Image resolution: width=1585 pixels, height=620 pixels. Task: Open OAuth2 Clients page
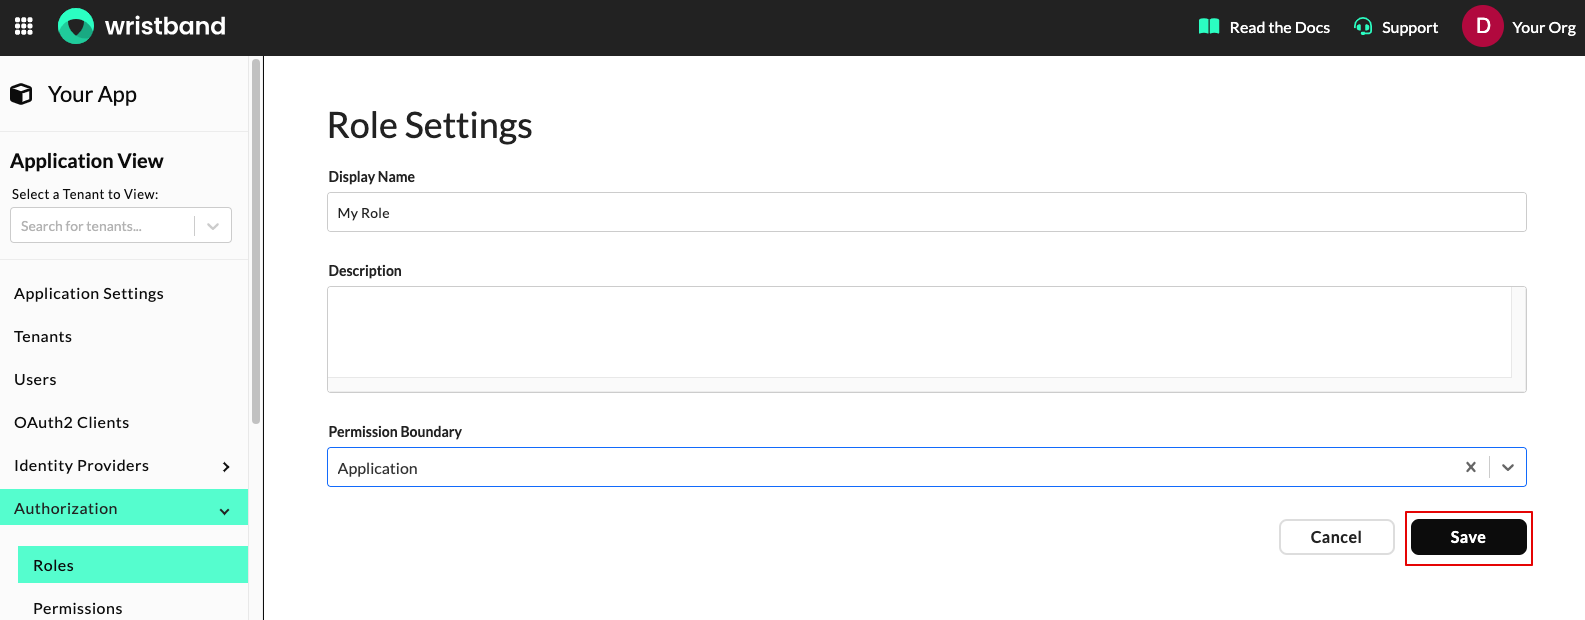tap(72, 423)
